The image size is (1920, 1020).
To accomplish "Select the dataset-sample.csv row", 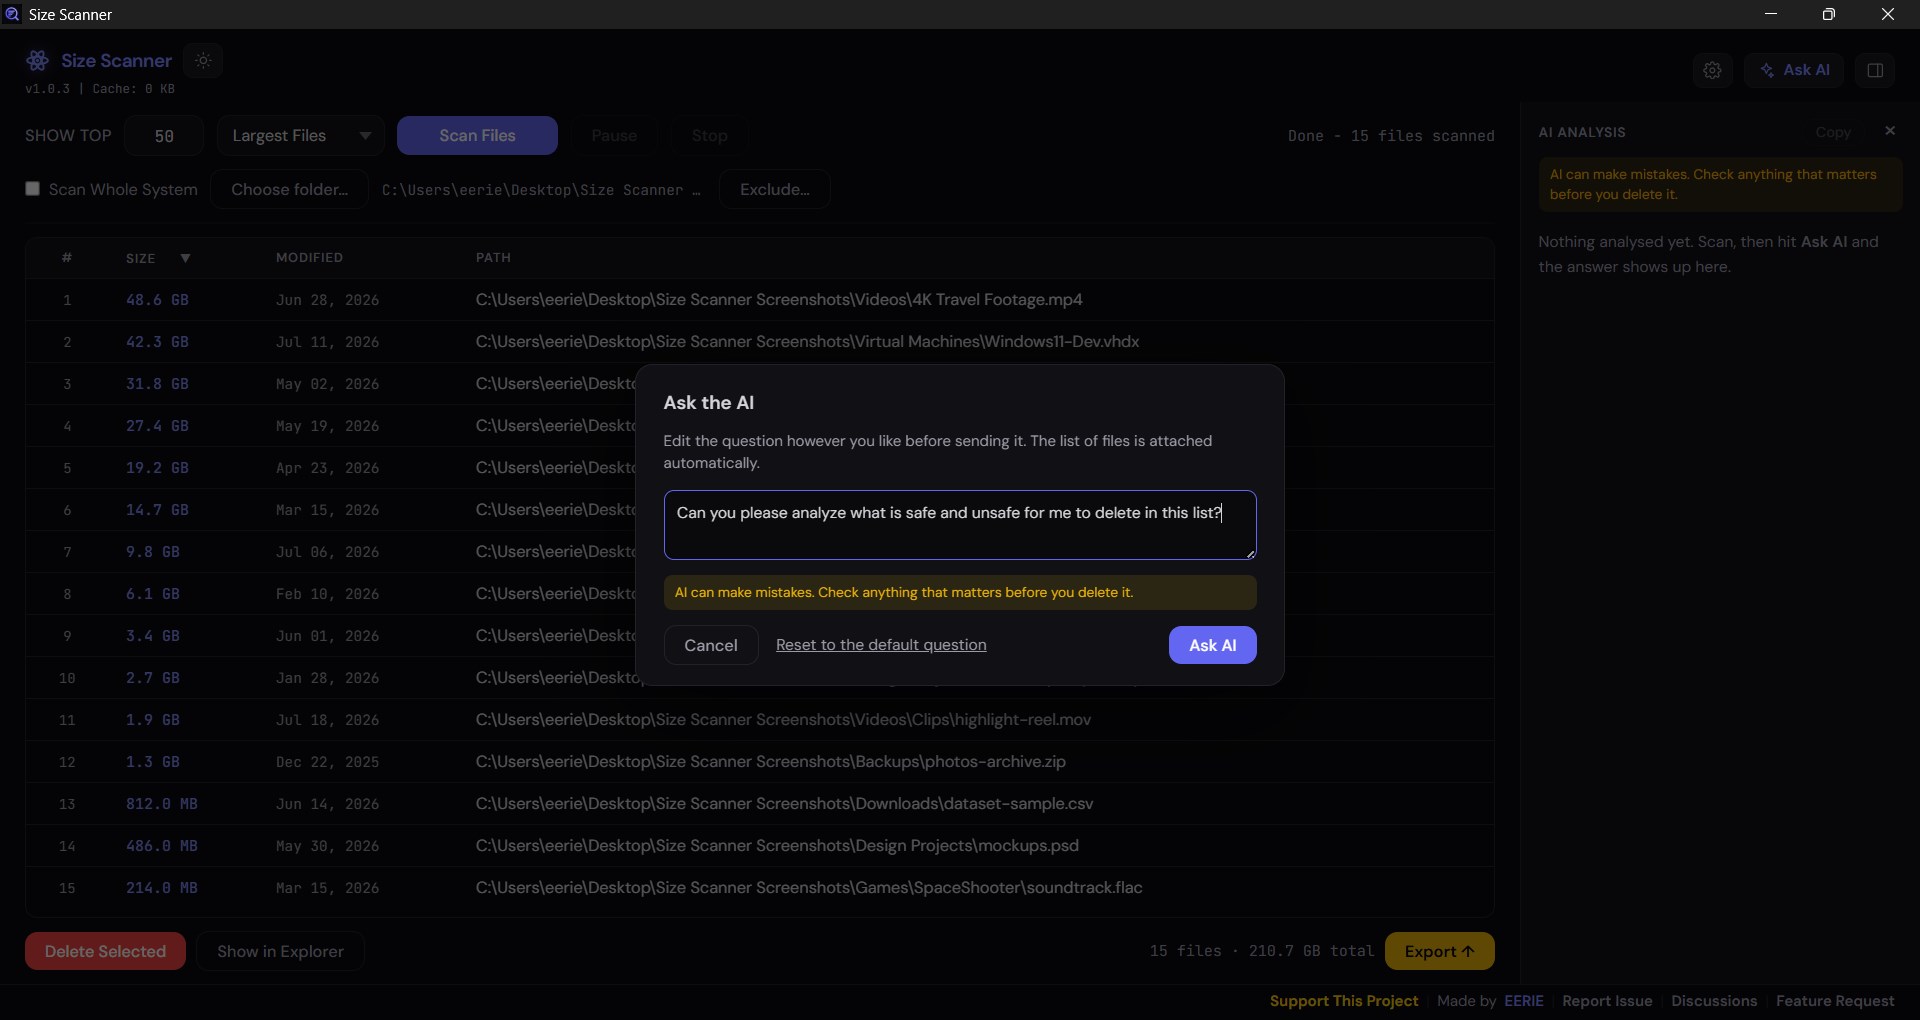I will (x=760, y=804).
